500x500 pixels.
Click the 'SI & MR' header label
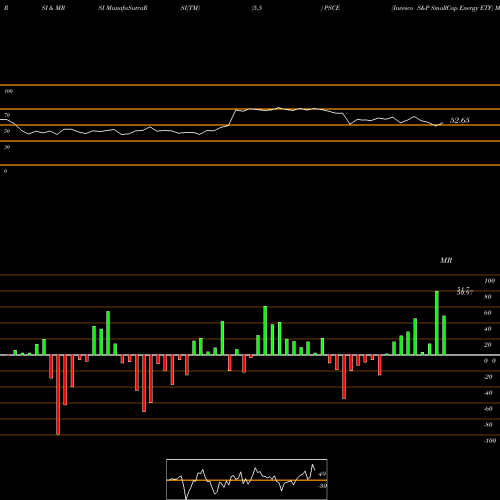(x=53, y=8)
